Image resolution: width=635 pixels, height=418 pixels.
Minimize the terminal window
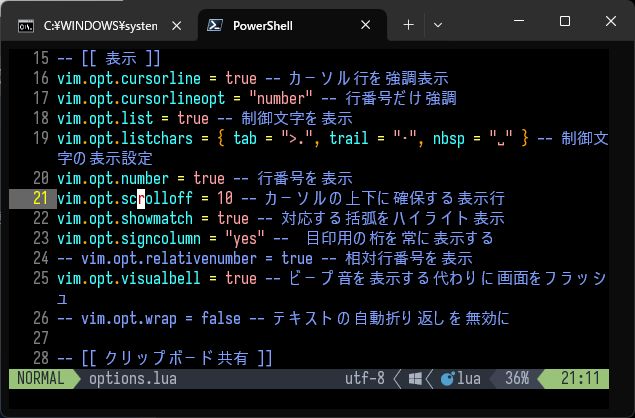[x=519, y=21]
